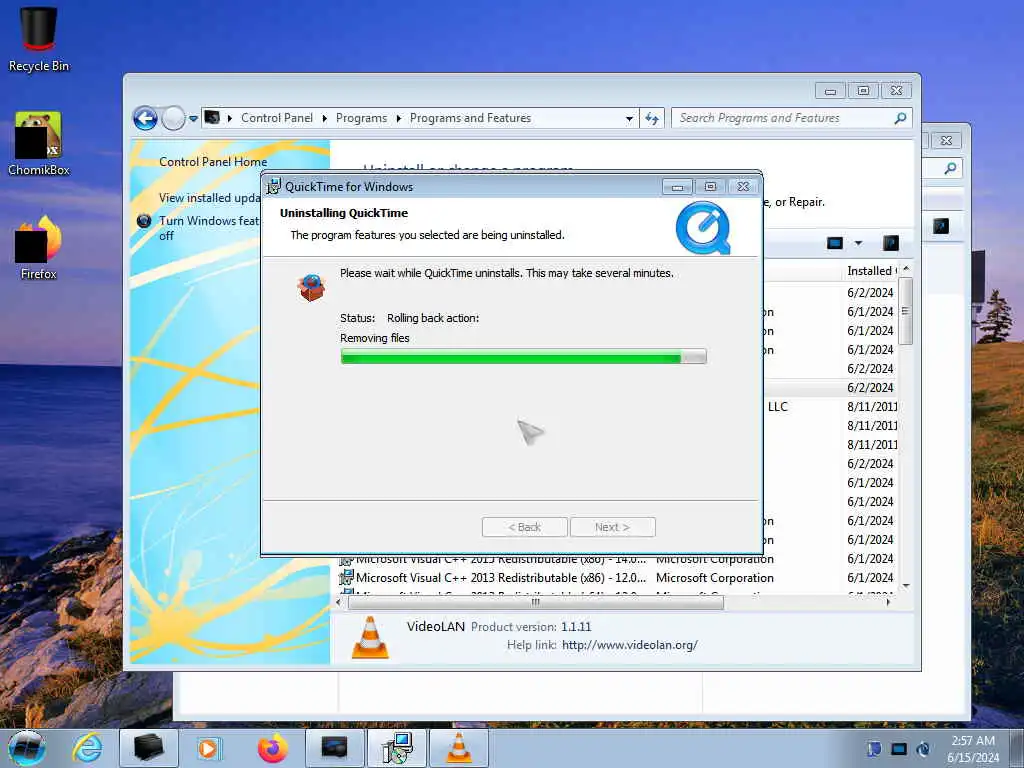The height and width of the screenshot is (768, 1024).
Task: Click the network tray icon
Action: coord(899,749)
